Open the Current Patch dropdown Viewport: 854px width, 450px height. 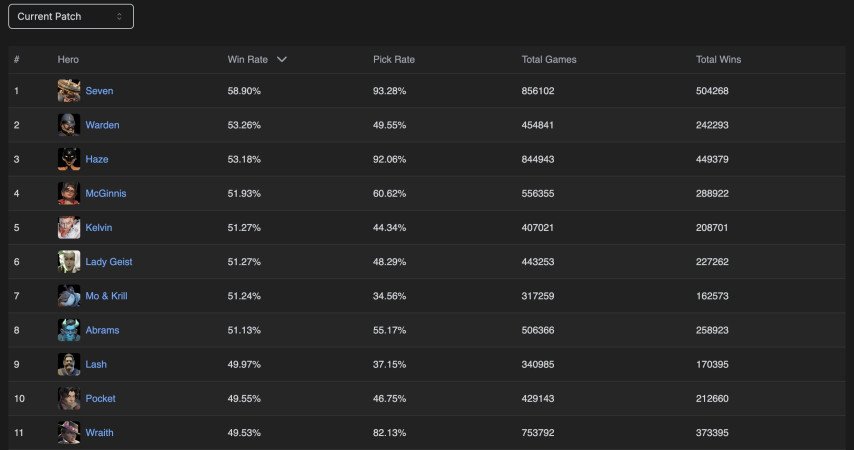[70, 16]
